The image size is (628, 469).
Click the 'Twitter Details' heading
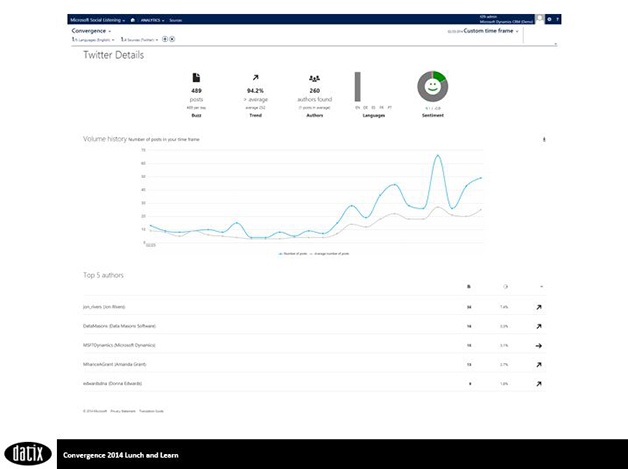(113, 55)
